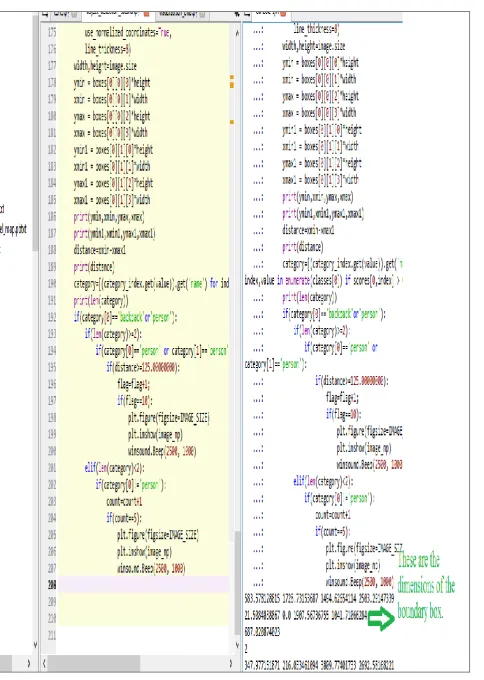Open the console pane tab browse icon
Viewport: 484px width, 680px height.
247,14
